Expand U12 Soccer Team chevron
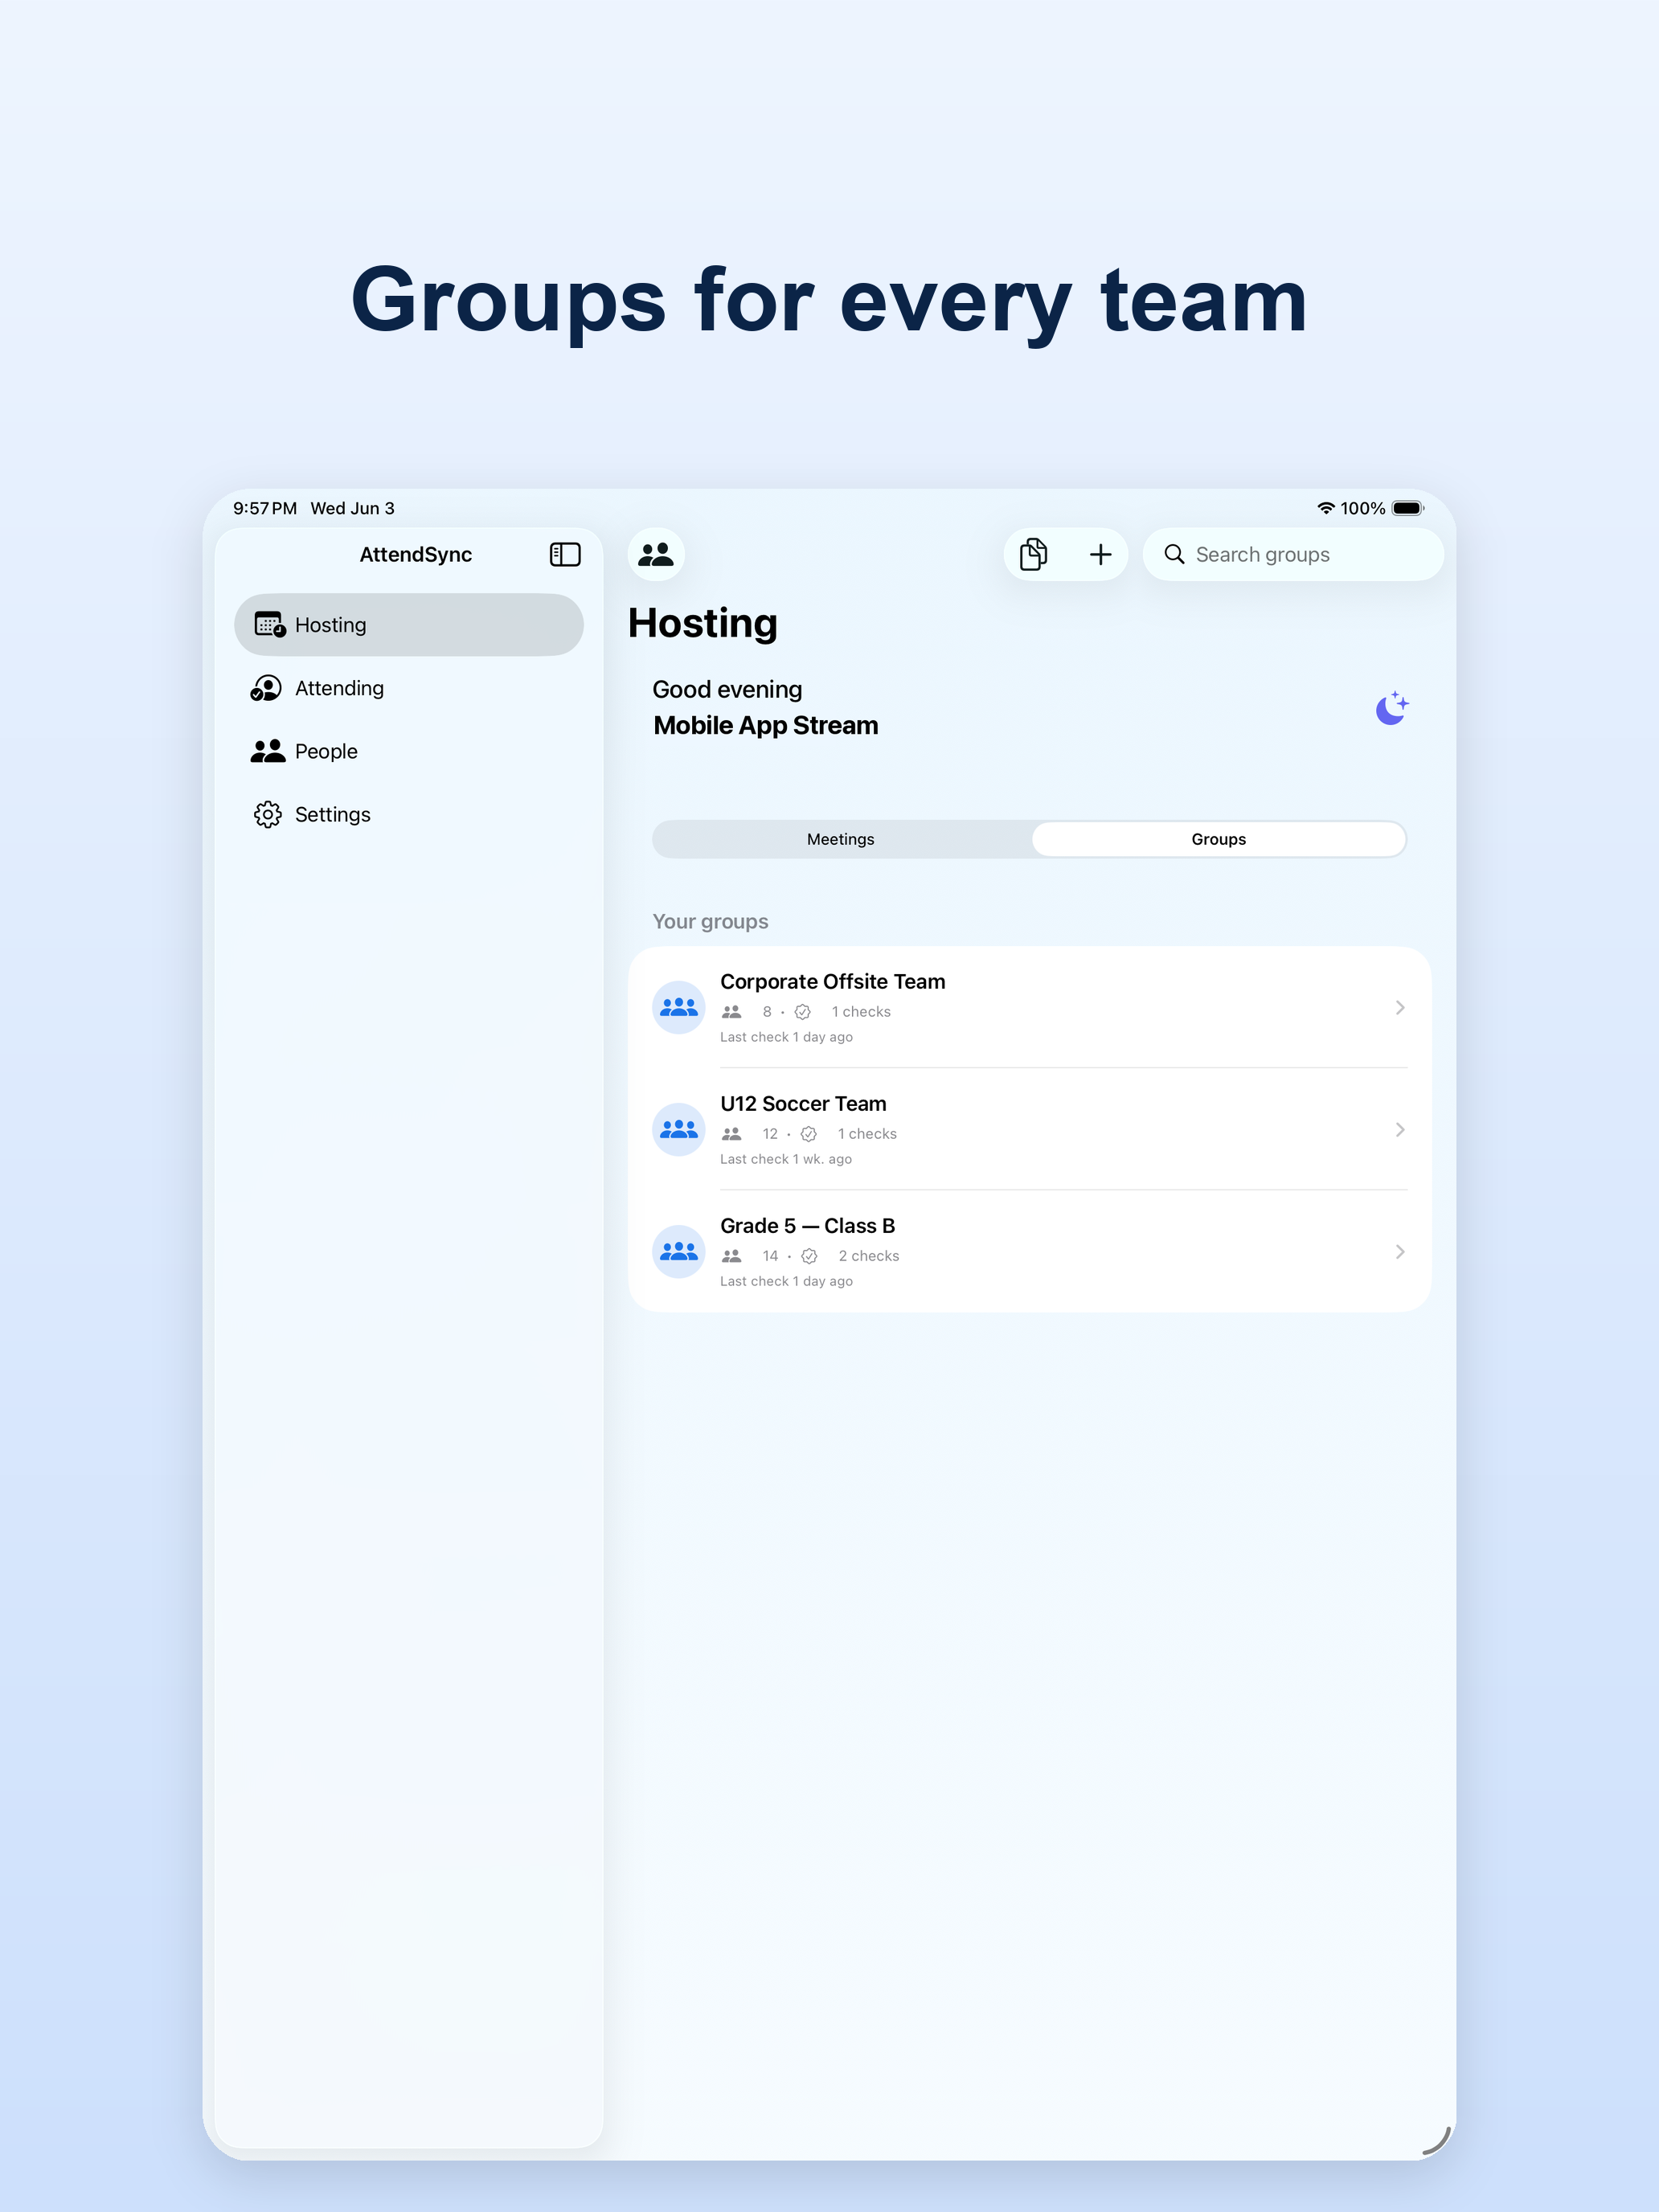This screenshot has width=1659, height=2212. coord(1400,1129)
